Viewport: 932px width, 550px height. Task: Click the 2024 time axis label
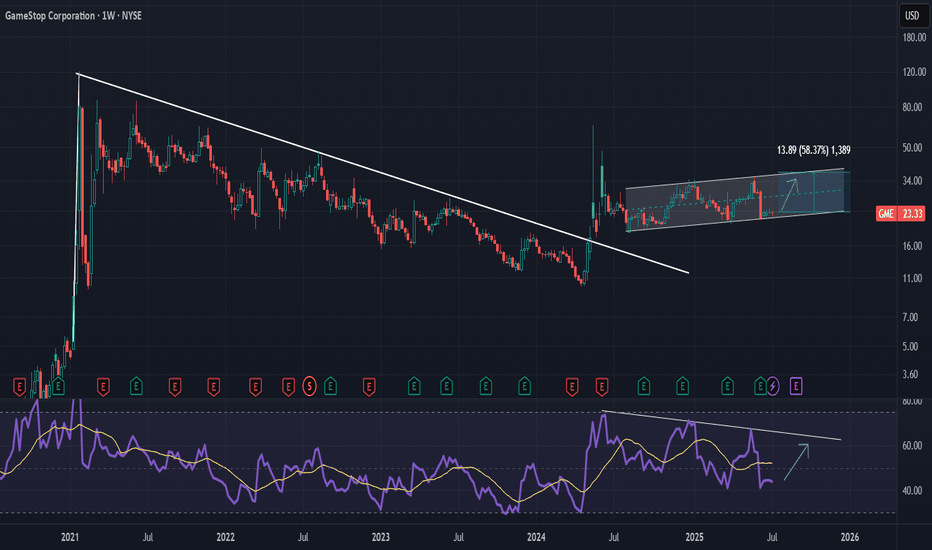536,537
